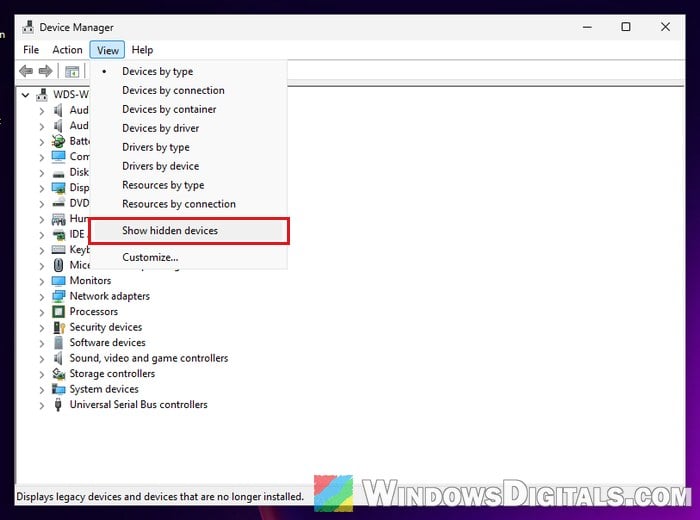Expand Sound, video and game controllers
Screen dimensions: 700x520
[x=42, y=359]
